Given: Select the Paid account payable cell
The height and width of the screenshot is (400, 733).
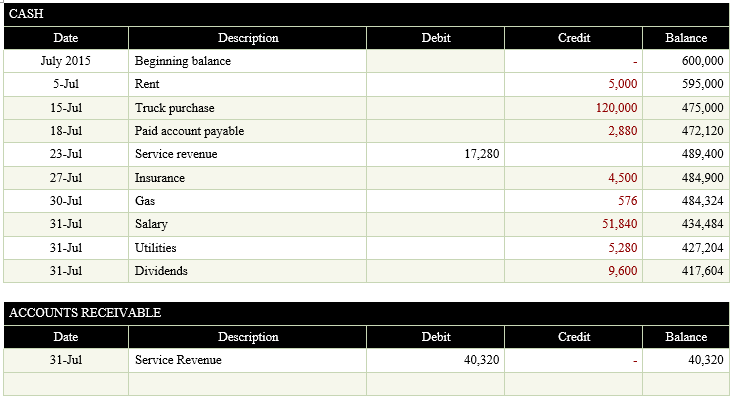Looking at the screenshot, I should [247, 131].
